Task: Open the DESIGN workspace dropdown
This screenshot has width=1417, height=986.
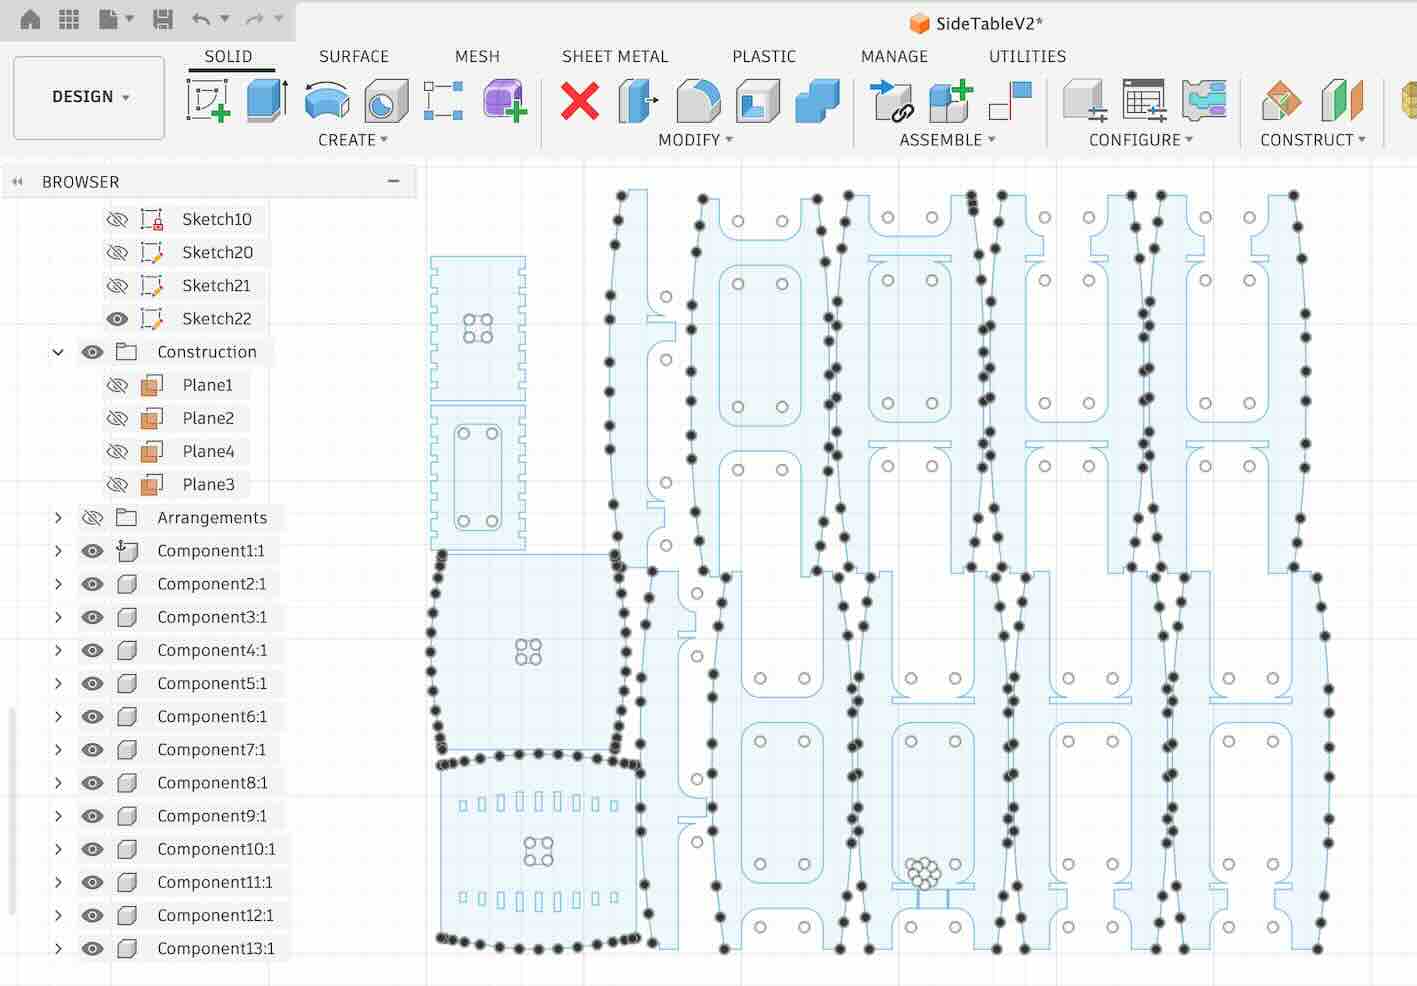Action: tap(89, 97)
